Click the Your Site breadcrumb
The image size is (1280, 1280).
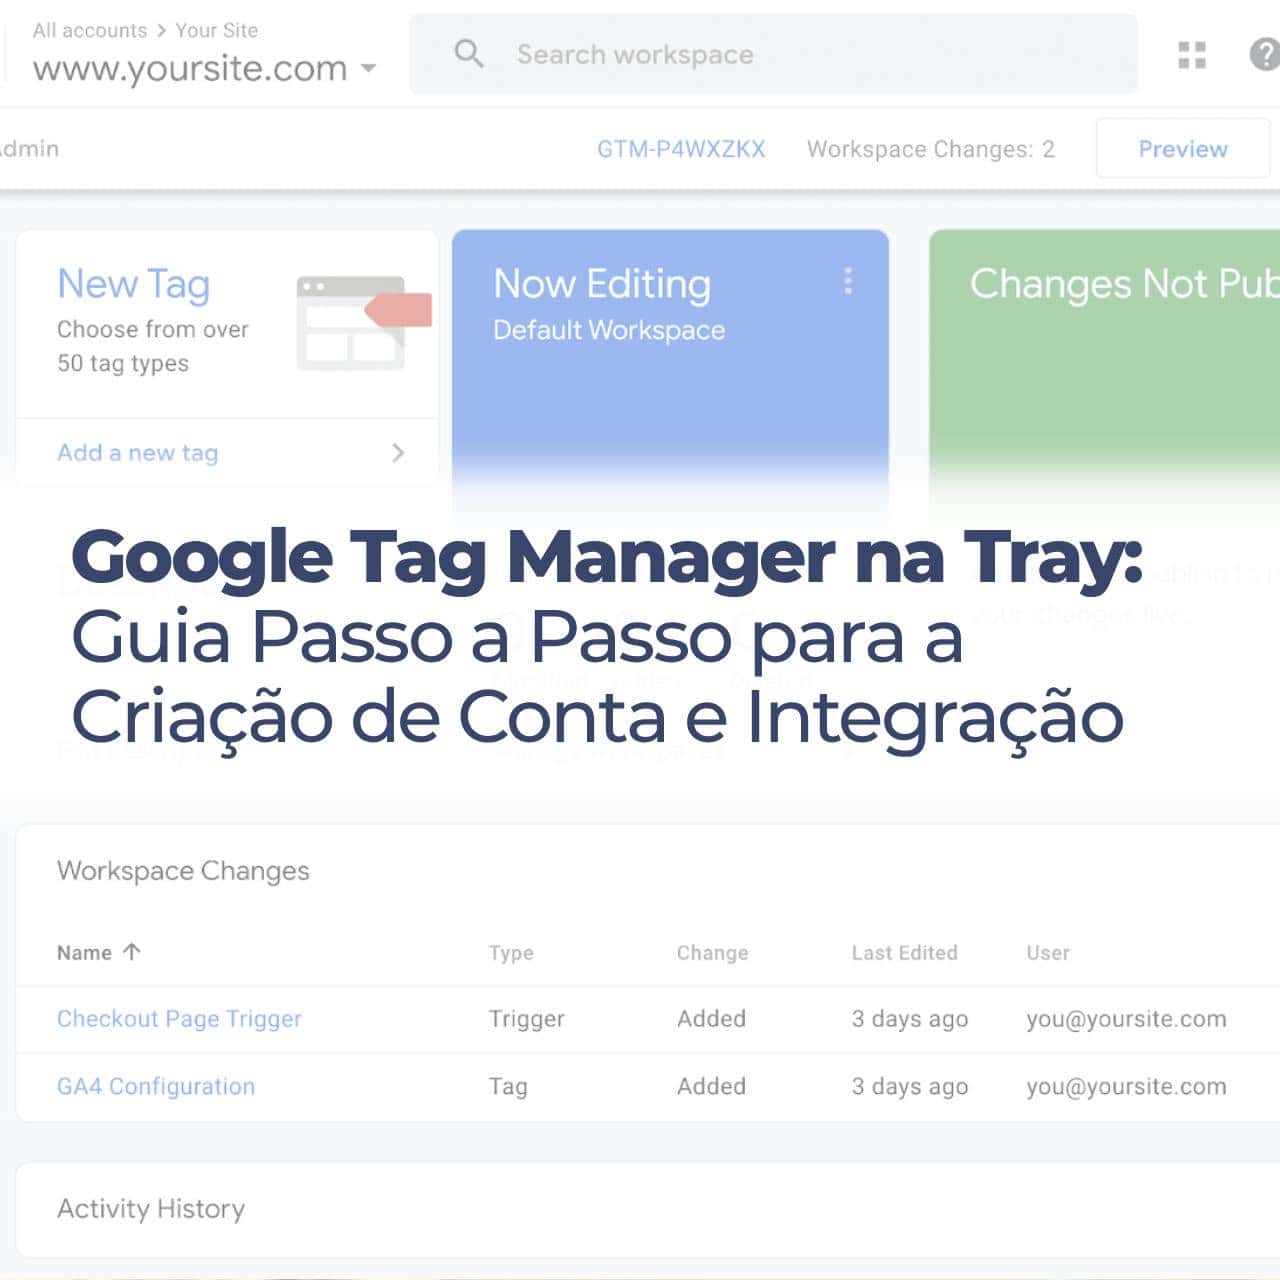217,30
